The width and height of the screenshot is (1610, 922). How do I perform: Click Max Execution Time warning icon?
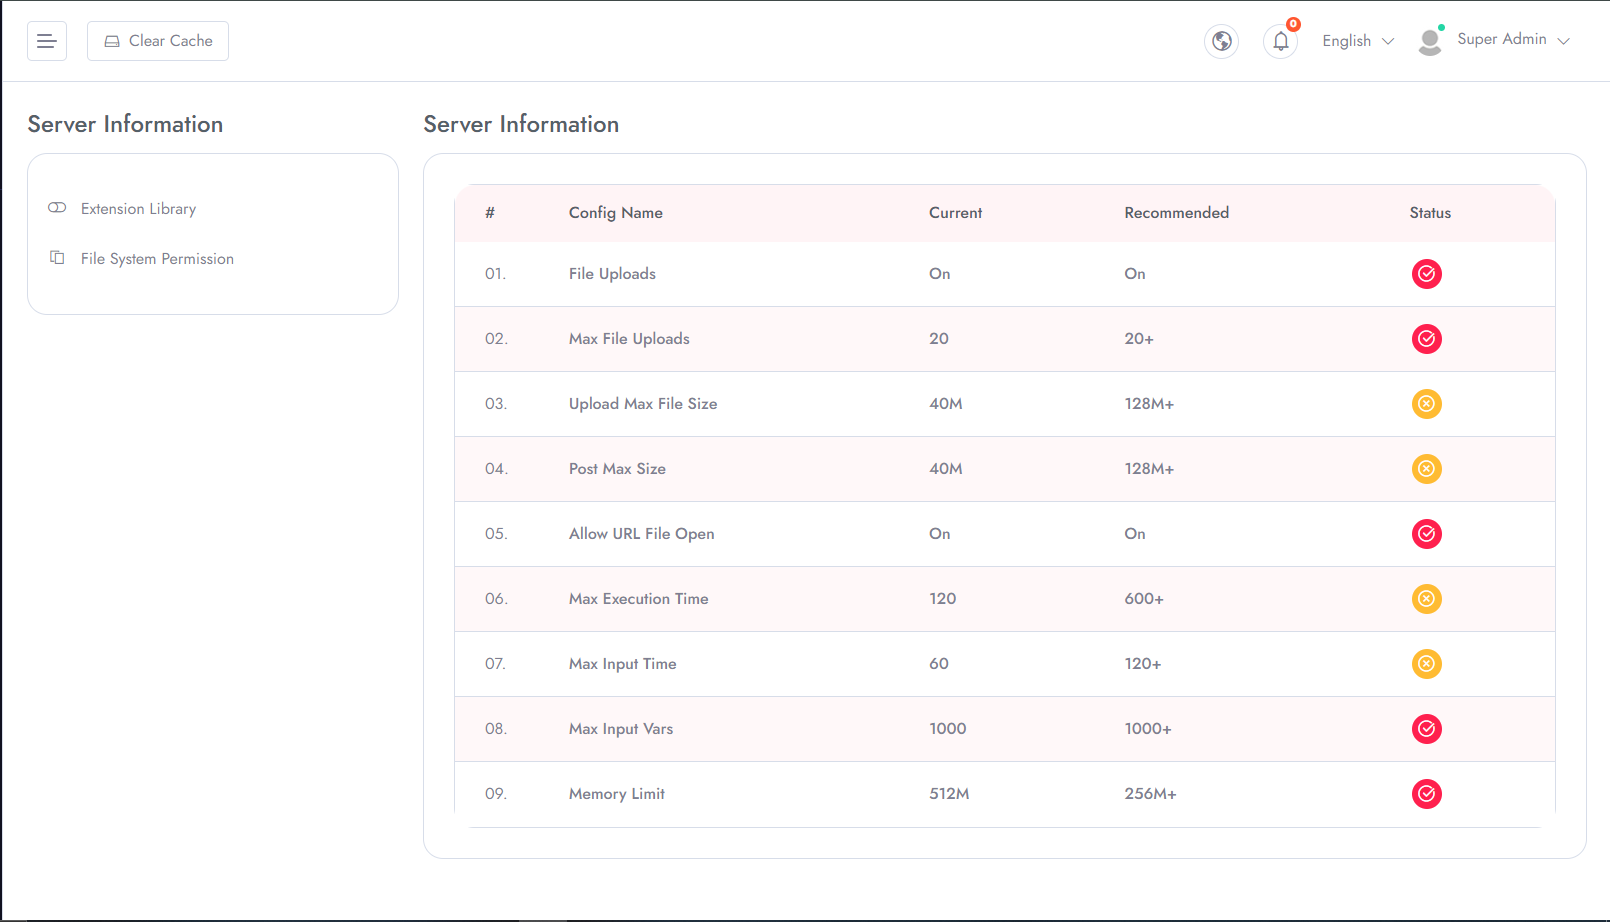coord(1426,599)
